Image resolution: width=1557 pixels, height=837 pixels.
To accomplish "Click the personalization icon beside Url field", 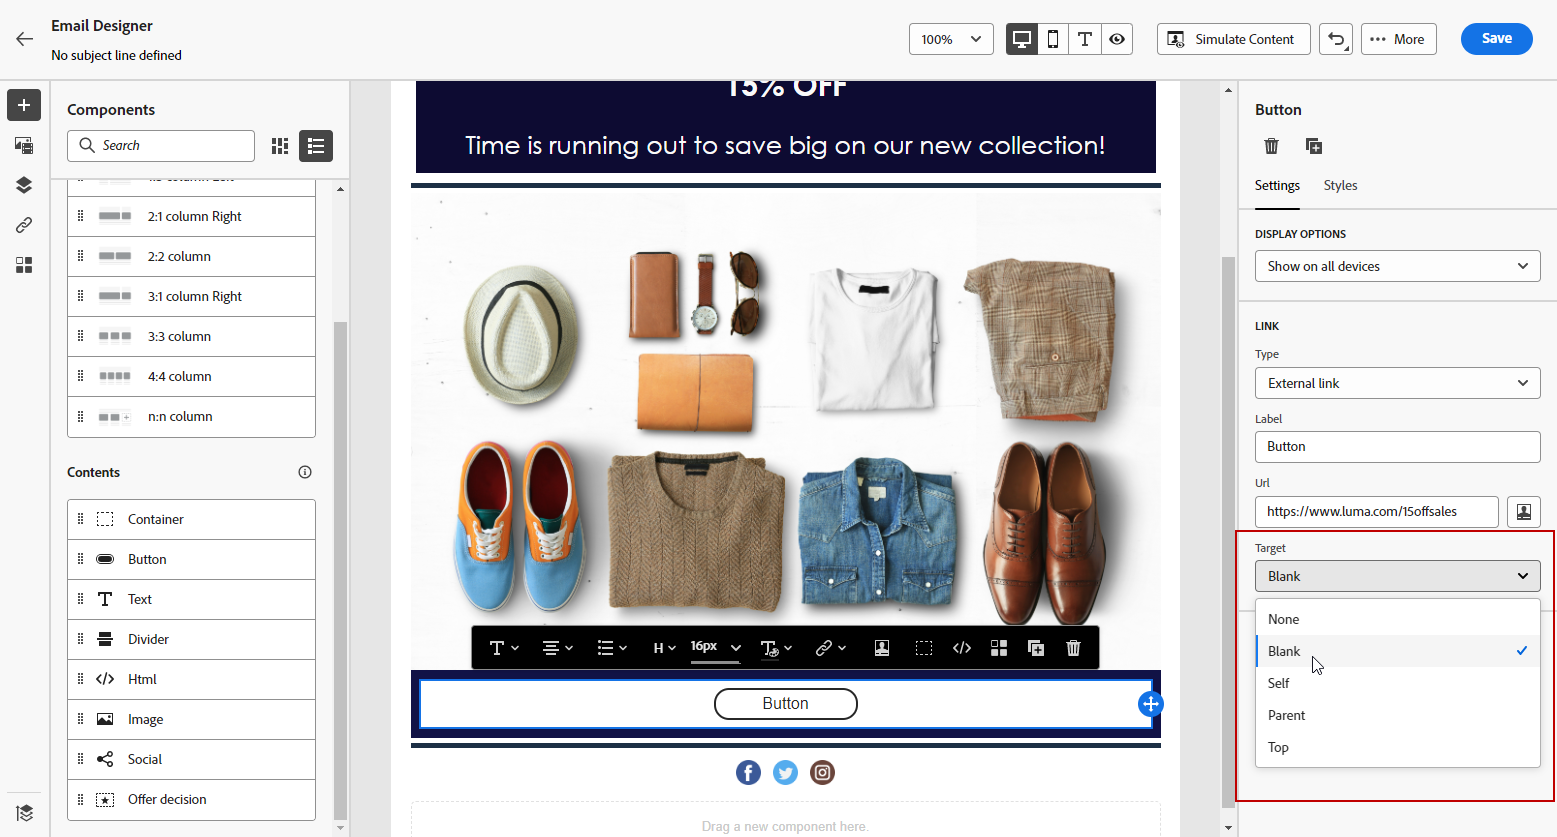I will pyautogui.click(x=1523, y=512).
